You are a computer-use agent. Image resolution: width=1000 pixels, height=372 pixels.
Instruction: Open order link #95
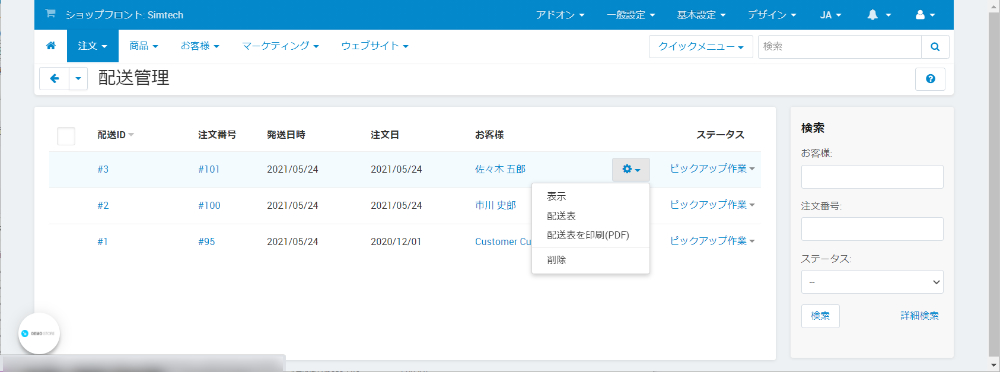[x=207, y=241]
